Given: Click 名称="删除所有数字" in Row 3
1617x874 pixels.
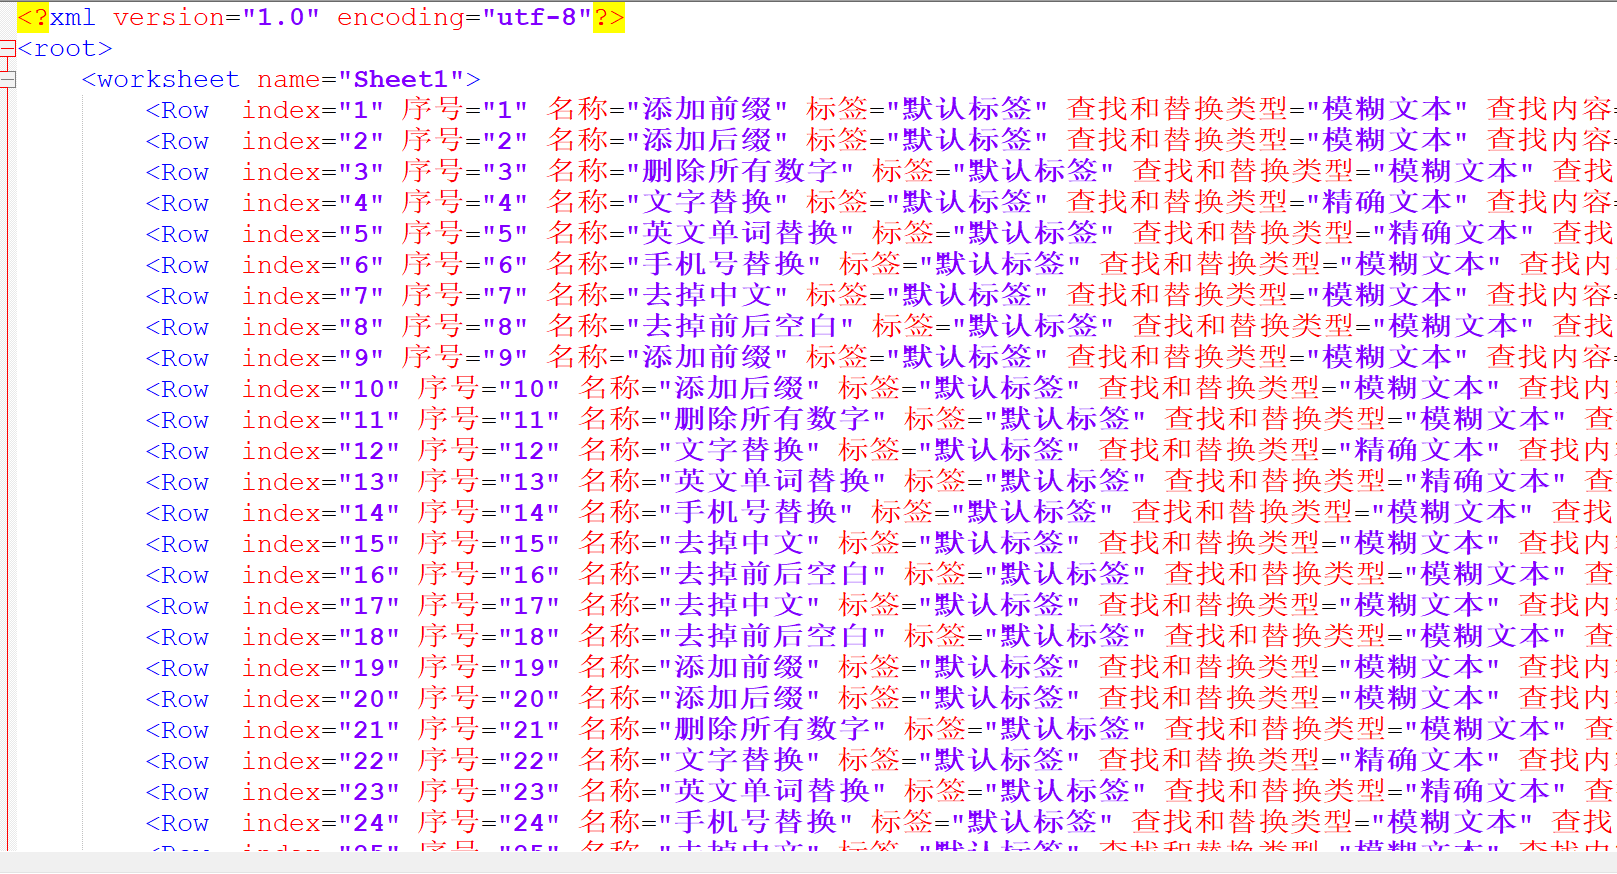Looking at the screenshot, I should [700, 173].
